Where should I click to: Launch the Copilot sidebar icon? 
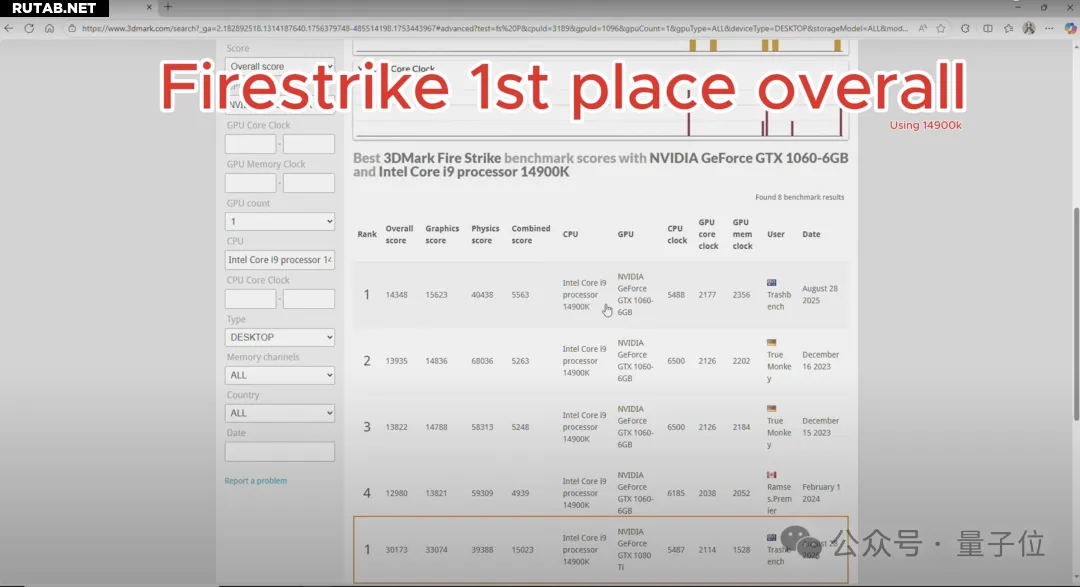[x=1070, y=28]
